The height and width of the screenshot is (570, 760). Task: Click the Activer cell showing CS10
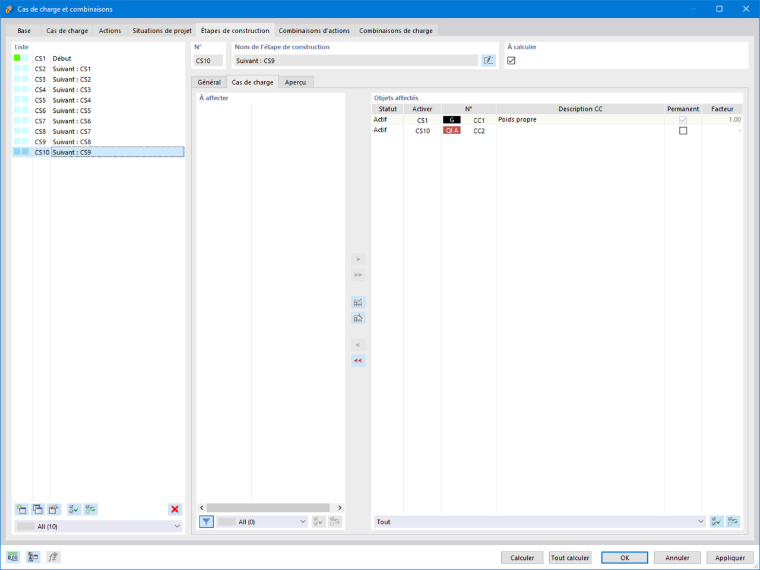pyautogui.click(x=422, y=131)
